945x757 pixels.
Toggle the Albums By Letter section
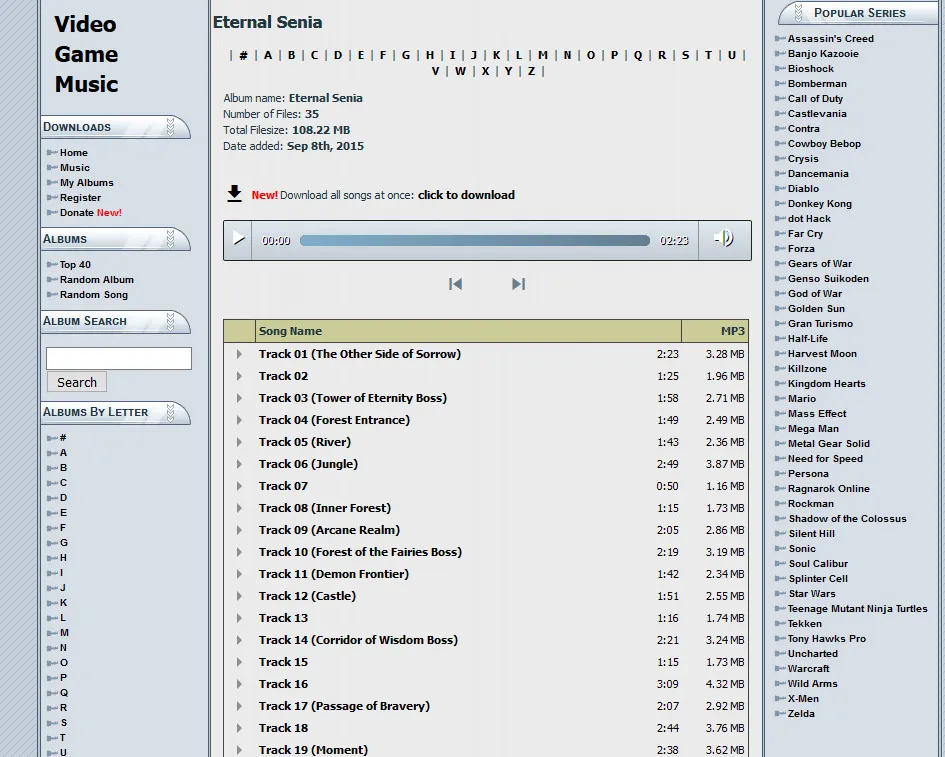tap(171, 412)
